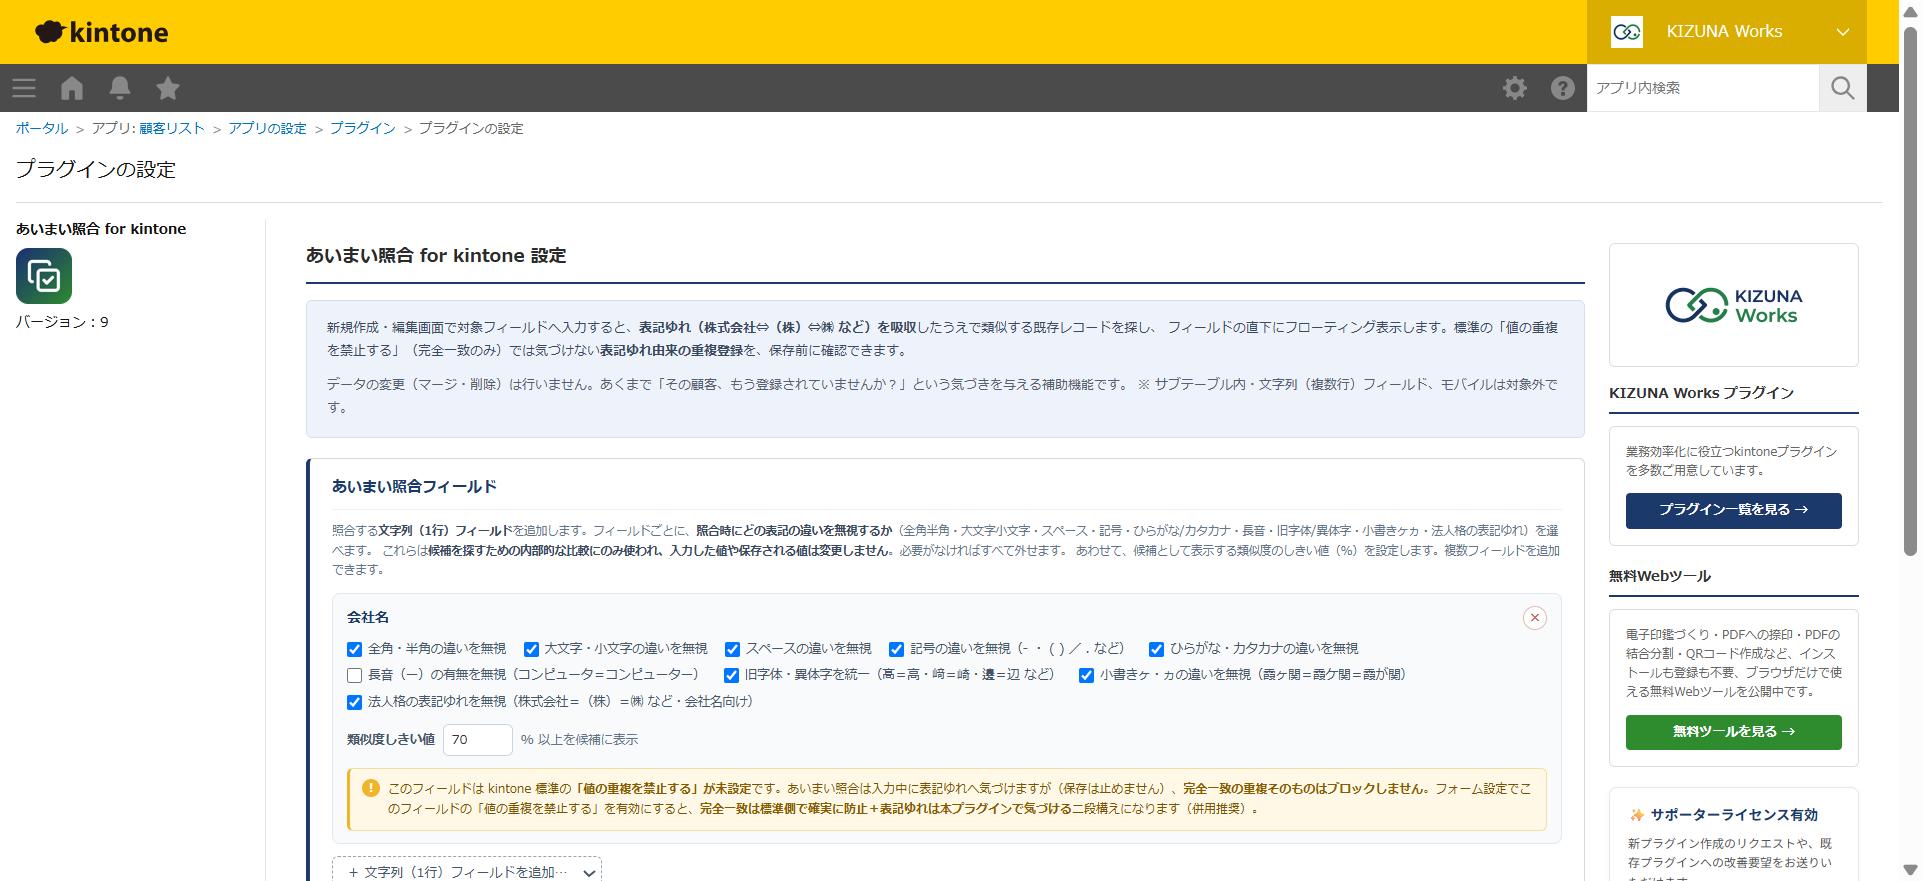Viewport: 1922px width, 881px height.
Task: Click the あいまい照合 for kintone 設定 heading
Action: [436, 256]
